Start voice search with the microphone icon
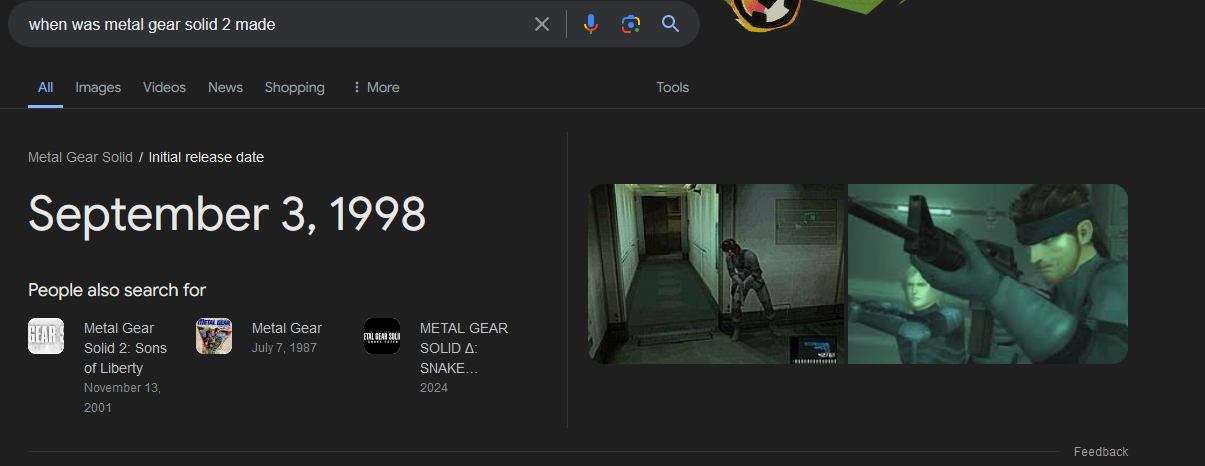1205x466 pixels. pyautogui.click(x=591, y=24)
